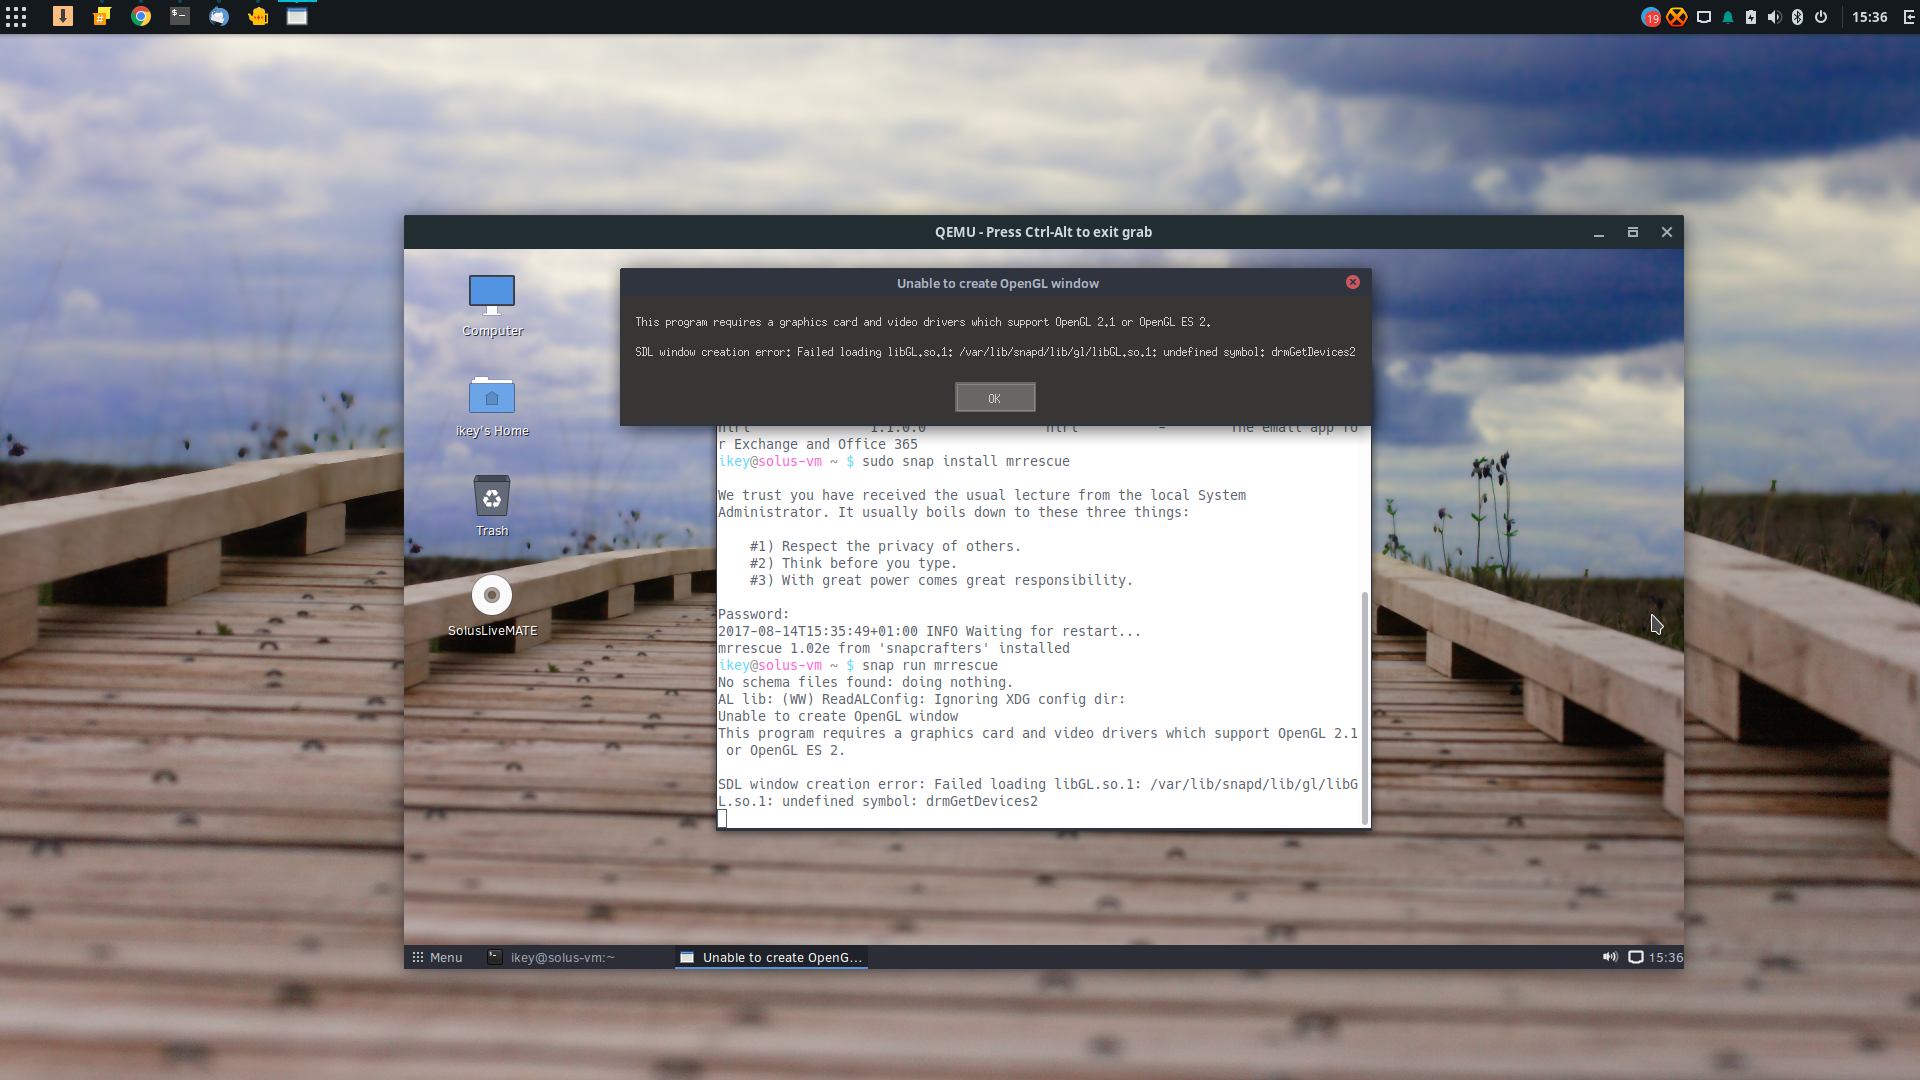Image resolution: width=1920 pixels, height=1080 pixels.
Task: Select the SolusLiveMATE disc icon
Action: (492, 606)
